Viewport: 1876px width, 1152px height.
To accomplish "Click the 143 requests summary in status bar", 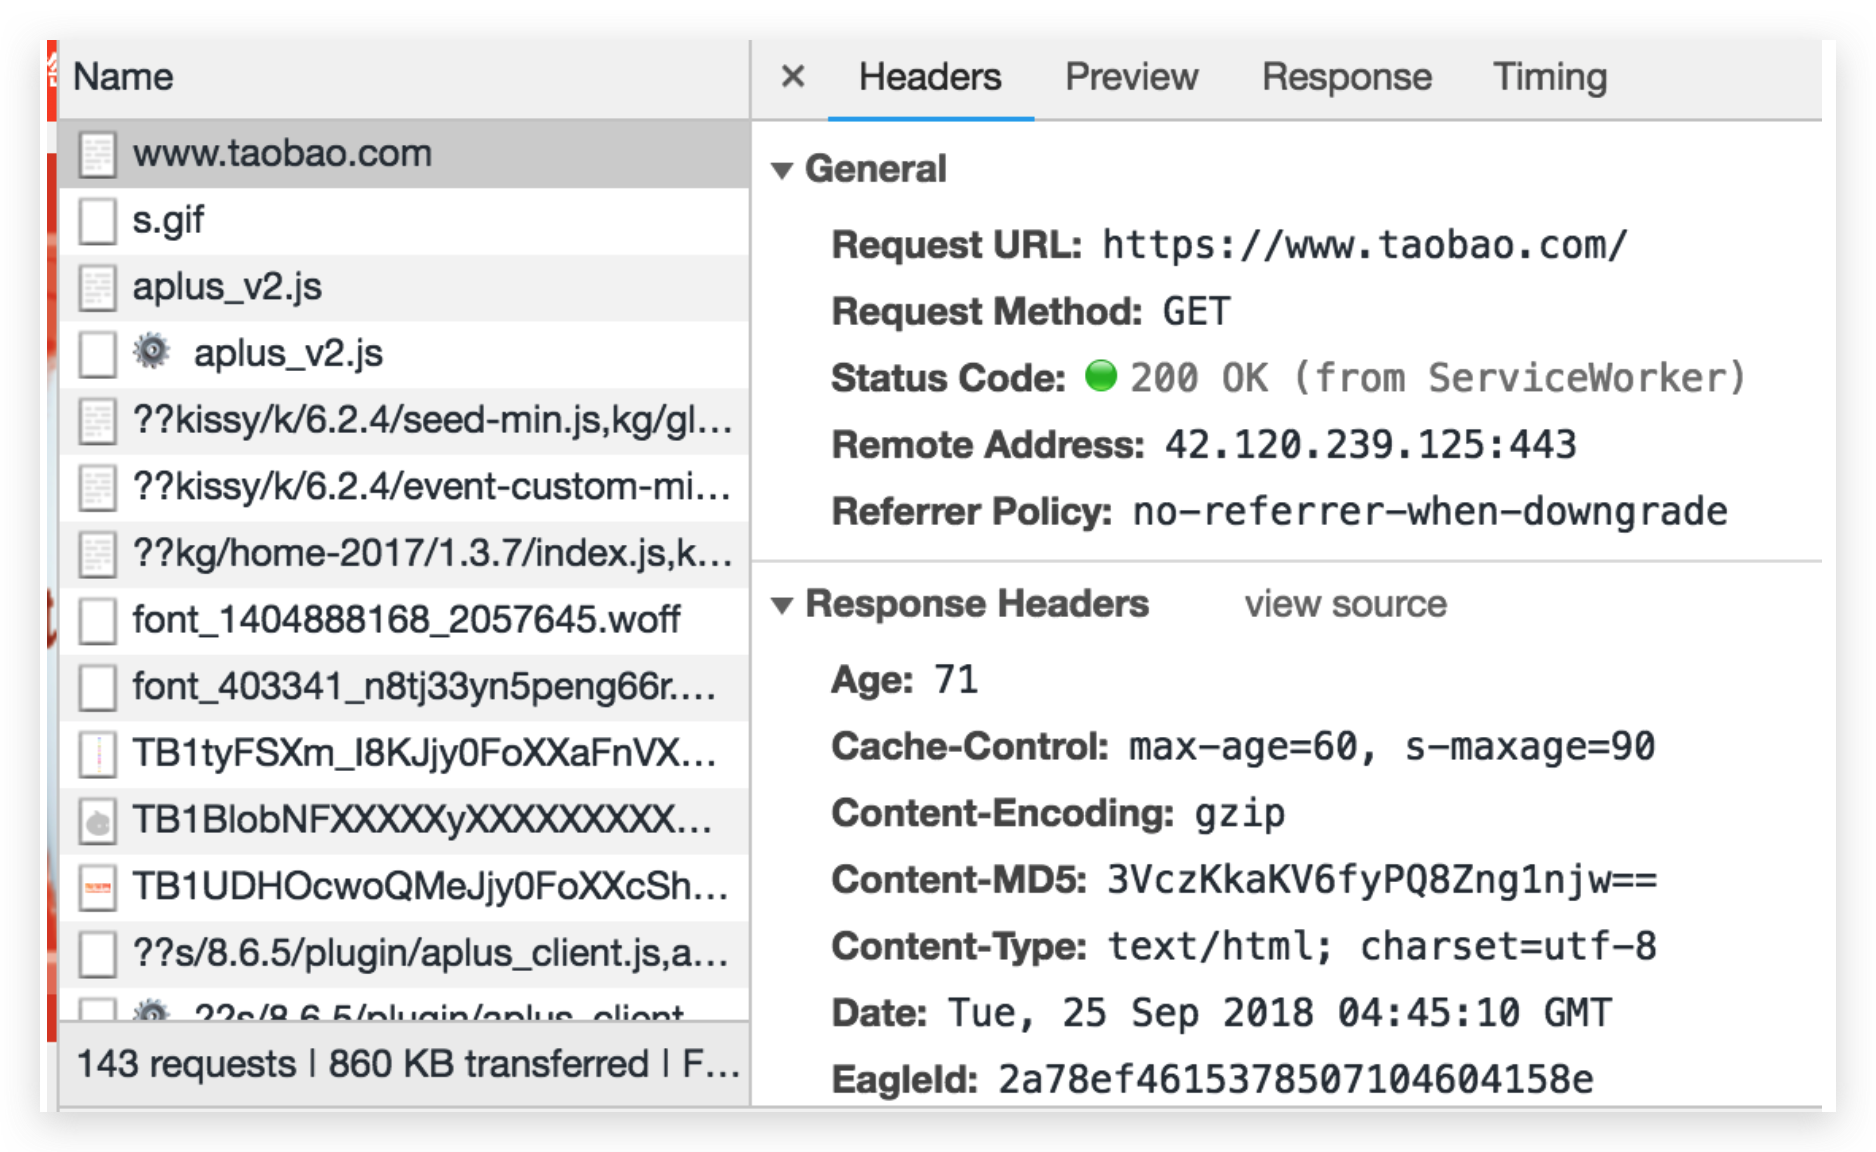I will (x=186, y=1064).
